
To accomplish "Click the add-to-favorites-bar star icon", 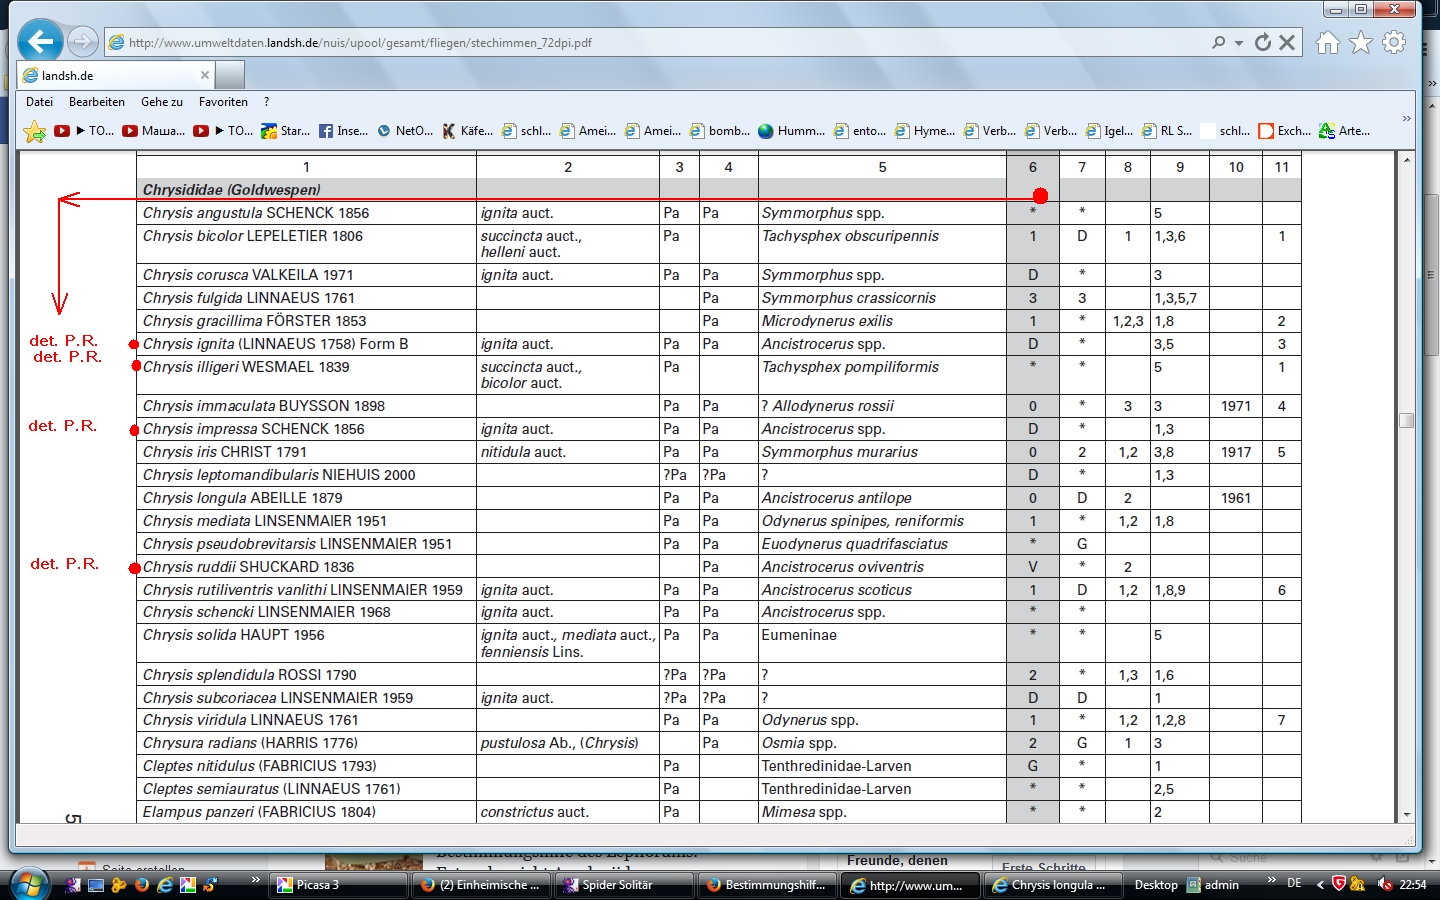I will tap(34, 131).
